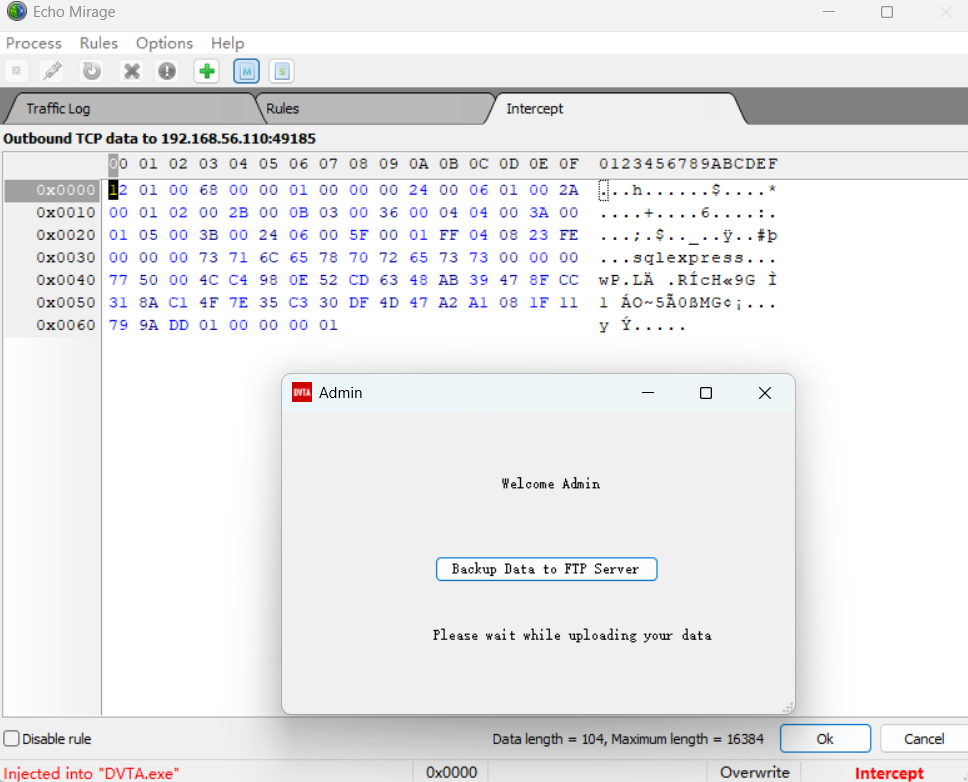Screen dimensions: 968x782
Task: Click the red DVTA icon in Admin window
Action: pos(302,393)
